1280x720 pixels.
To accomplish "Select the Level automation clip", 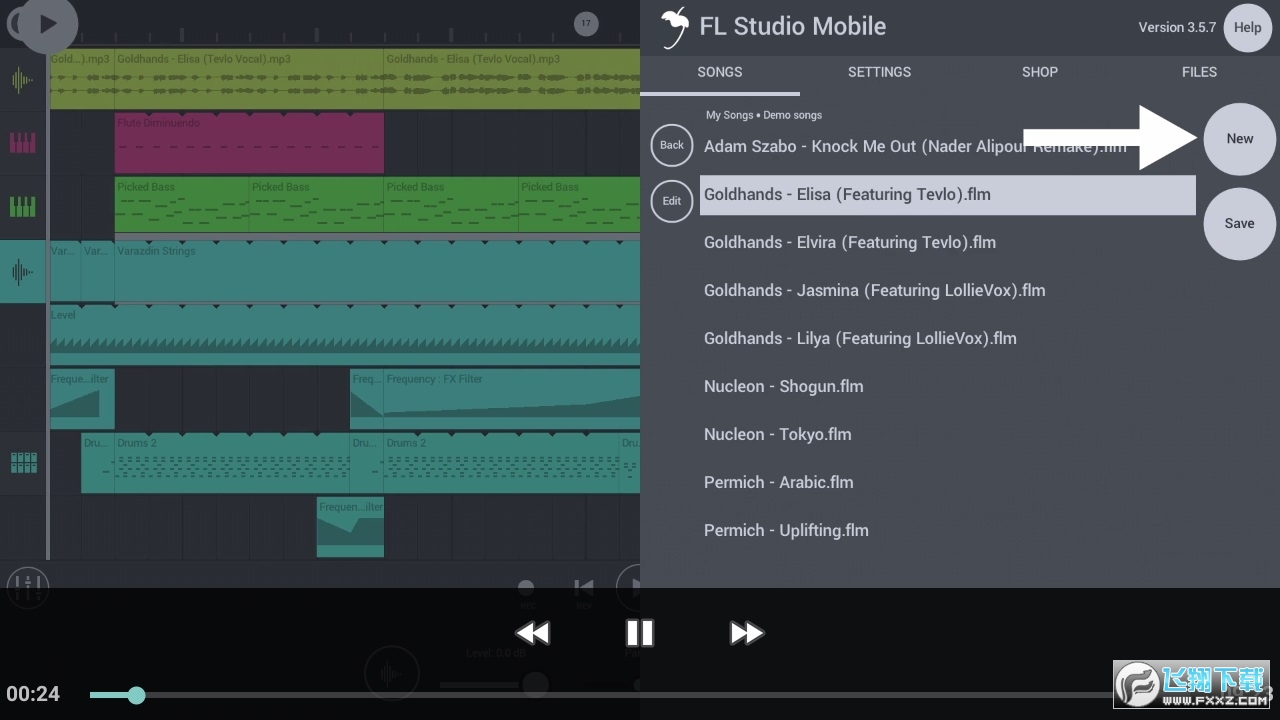I will point(345,334).
